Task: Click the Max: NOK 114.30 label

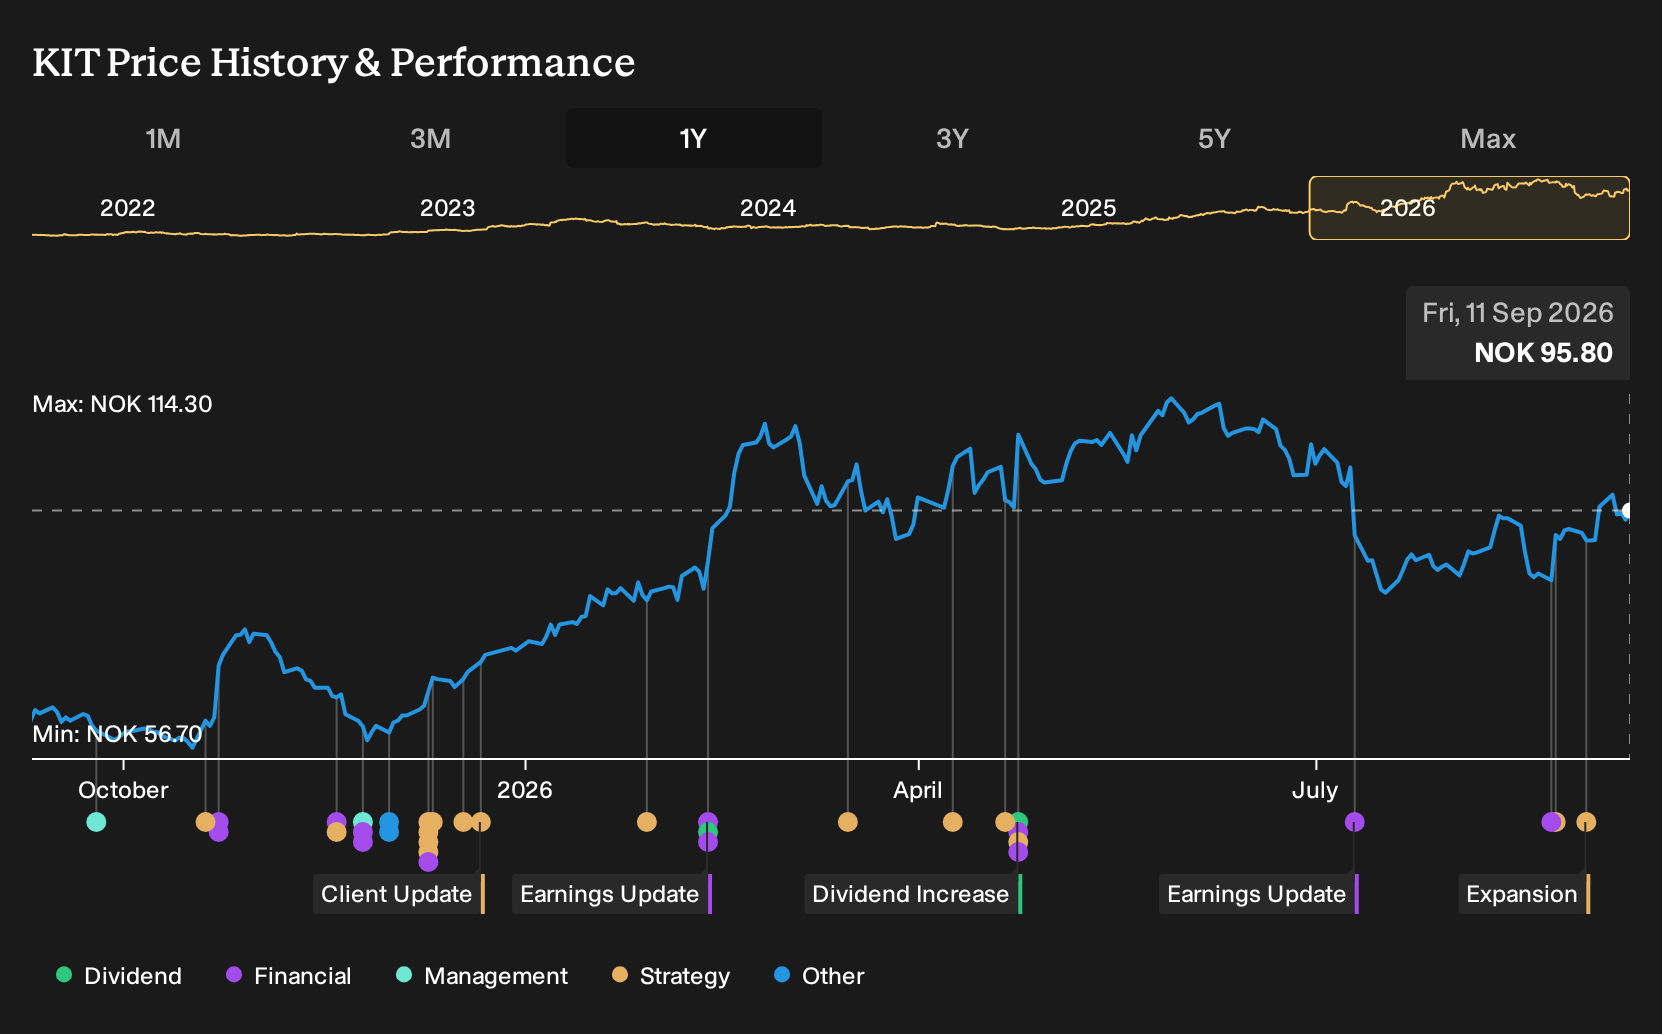Action: pyautogui.click(x=122, y=404)
